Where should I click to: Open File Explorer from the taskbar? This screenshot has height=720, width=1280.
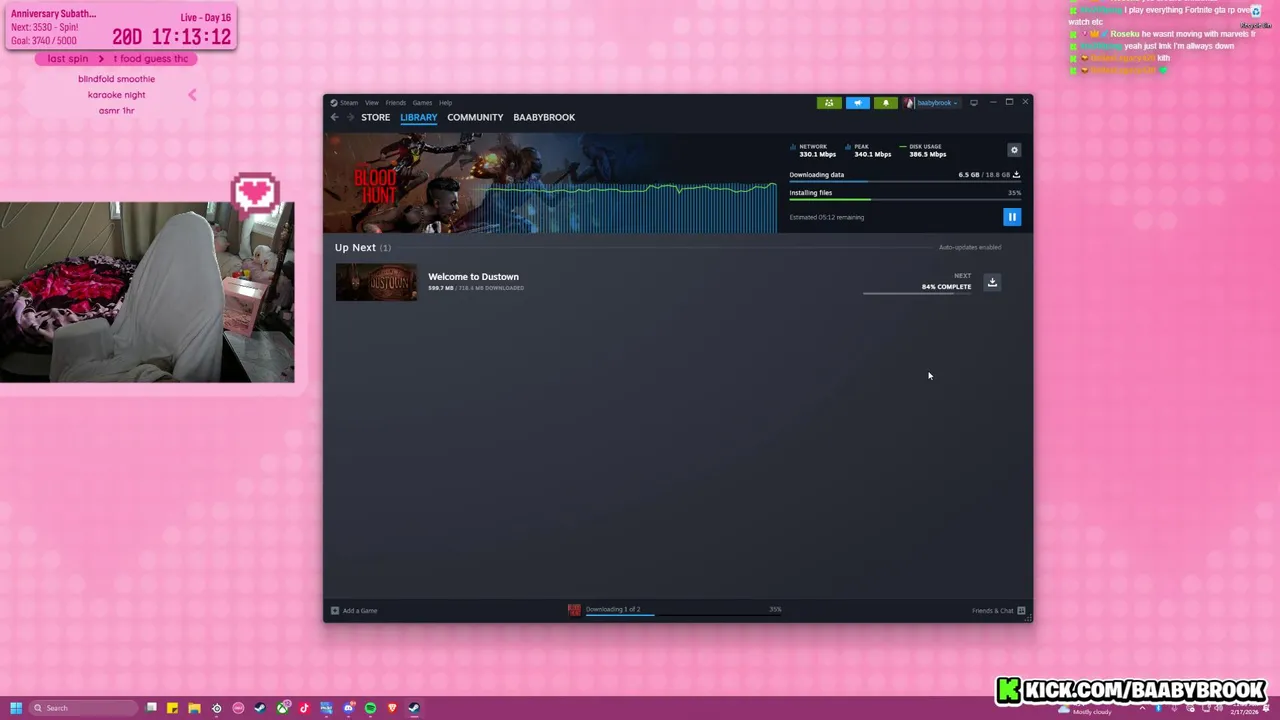point(194,708)
